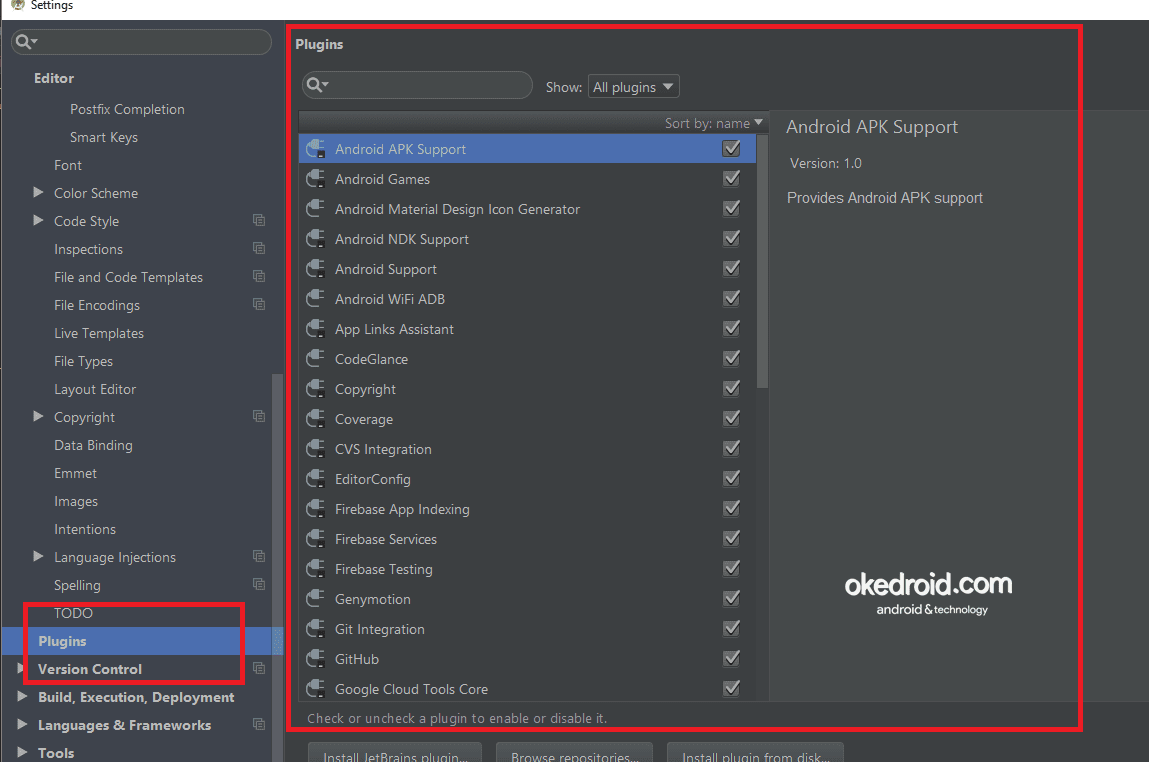Click the Git Integration plugin icon
The height and width of the screenshot is (762, 1149).
tap(314, 628)
